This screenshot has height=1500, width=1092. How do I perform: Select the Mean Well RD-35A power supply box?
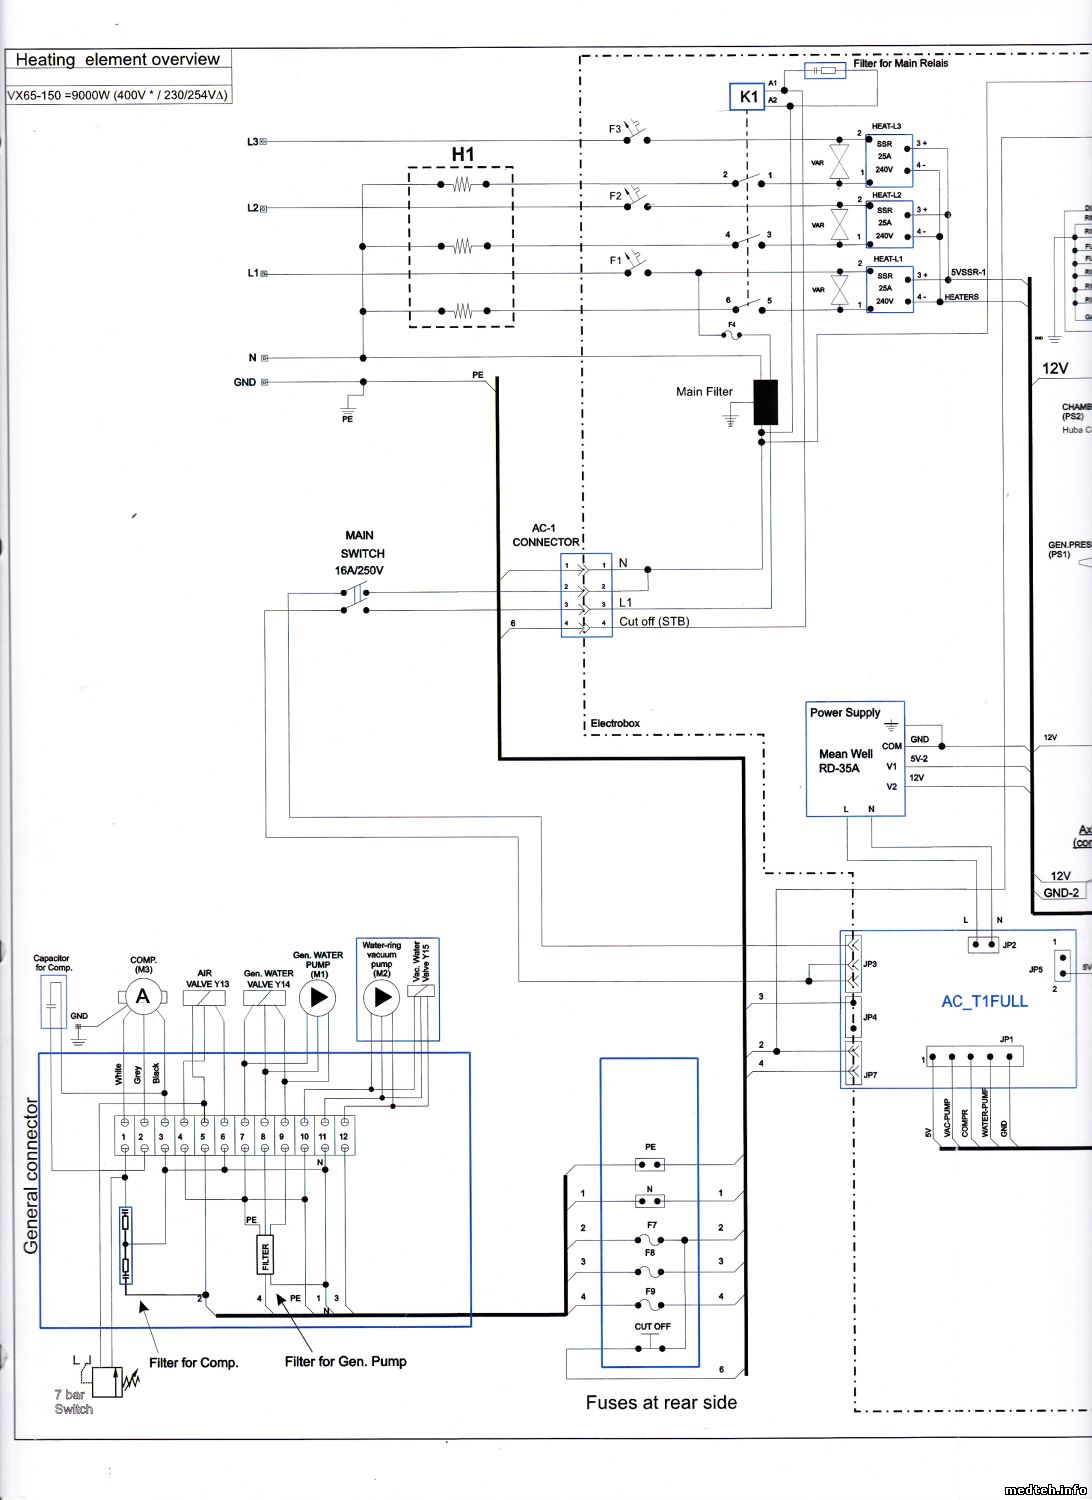[x=855, y=759]
